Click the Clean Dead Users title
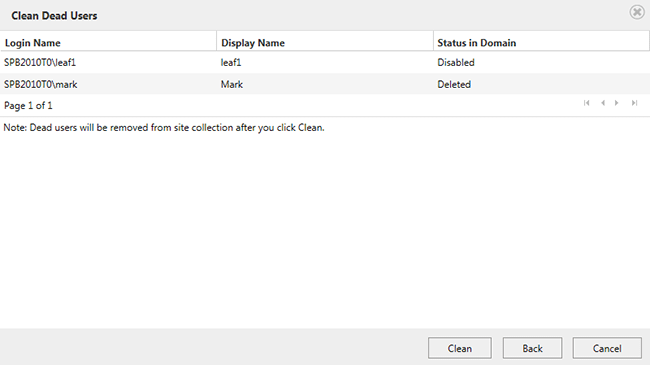Image resolution: width=650 pixels, height=365 pixels. click(x=54, y=16)
